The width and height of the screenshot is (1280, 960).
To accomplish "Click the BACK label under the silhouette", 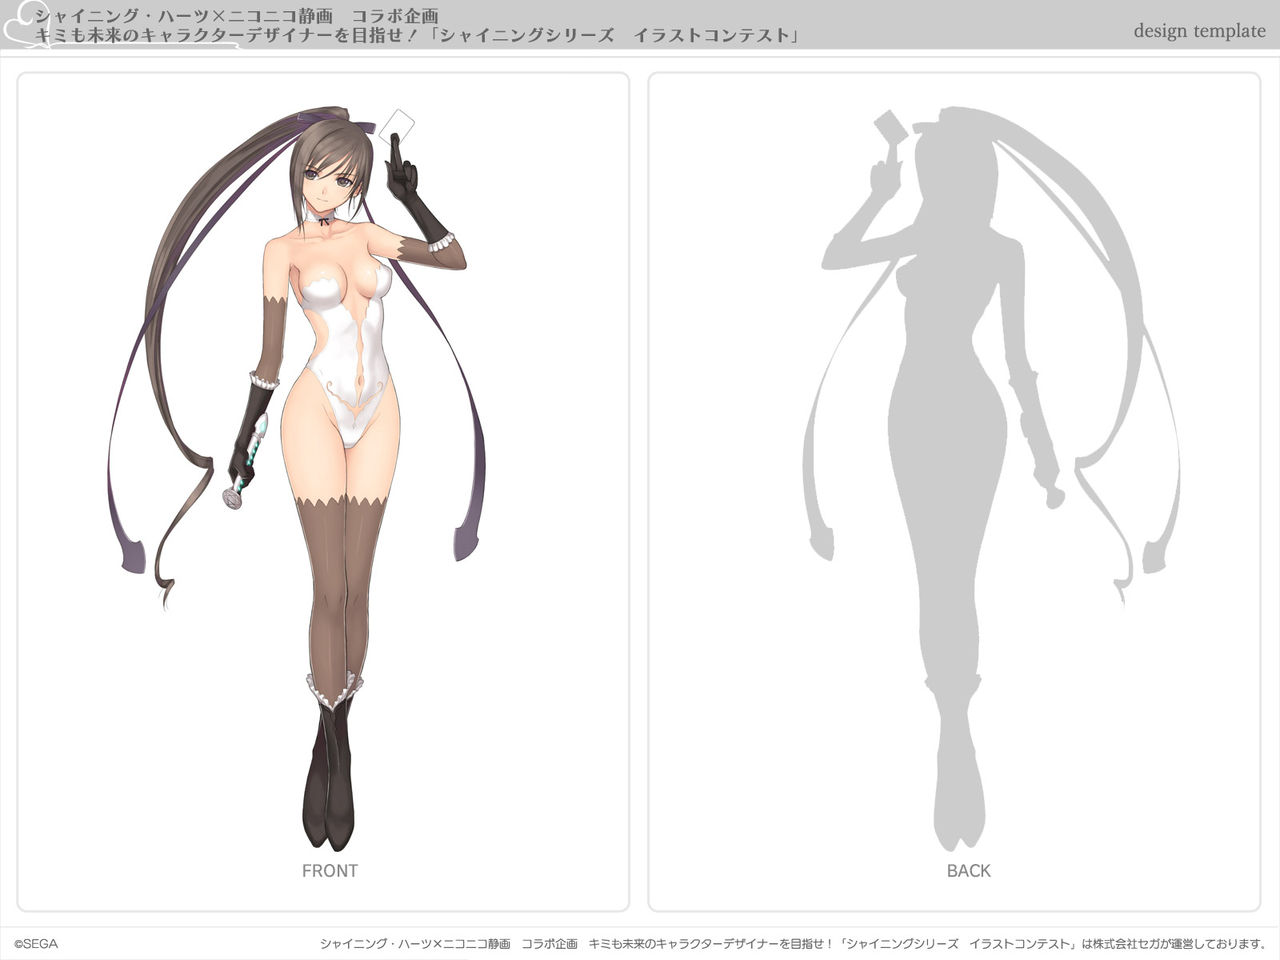I will coord(969,871).
